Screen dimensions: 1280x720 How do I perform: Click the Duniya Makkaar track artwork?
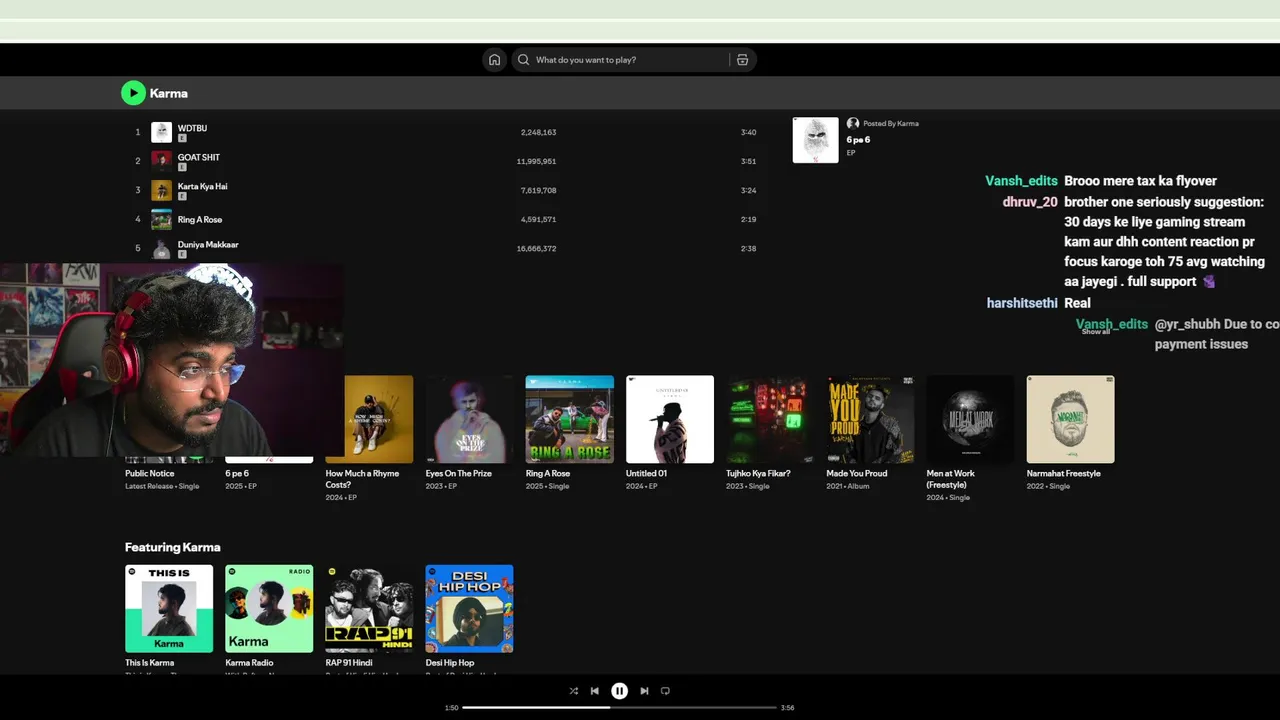pos(161,248)
